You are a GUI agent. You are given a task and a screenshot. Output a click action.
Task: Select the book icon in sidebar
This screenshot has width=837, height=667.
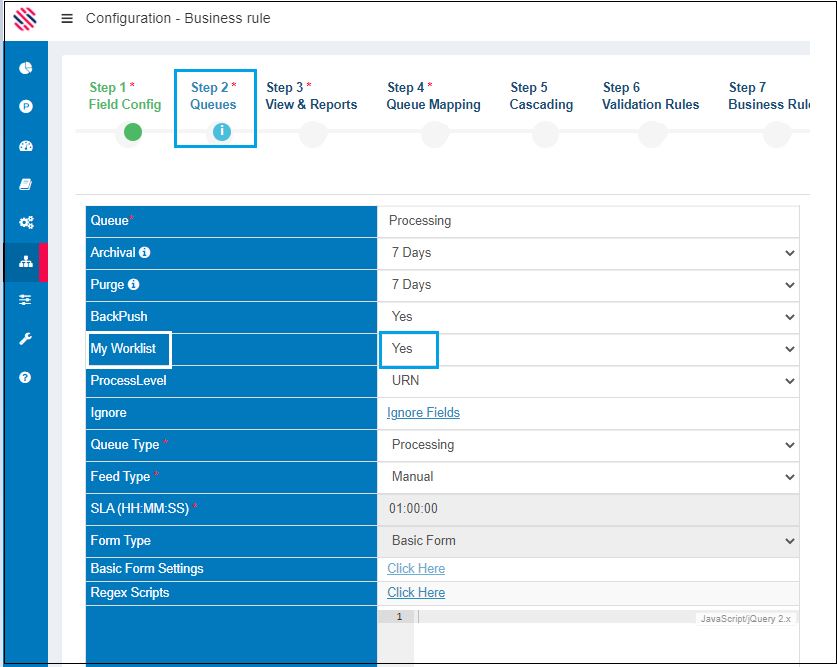[26, 184]
